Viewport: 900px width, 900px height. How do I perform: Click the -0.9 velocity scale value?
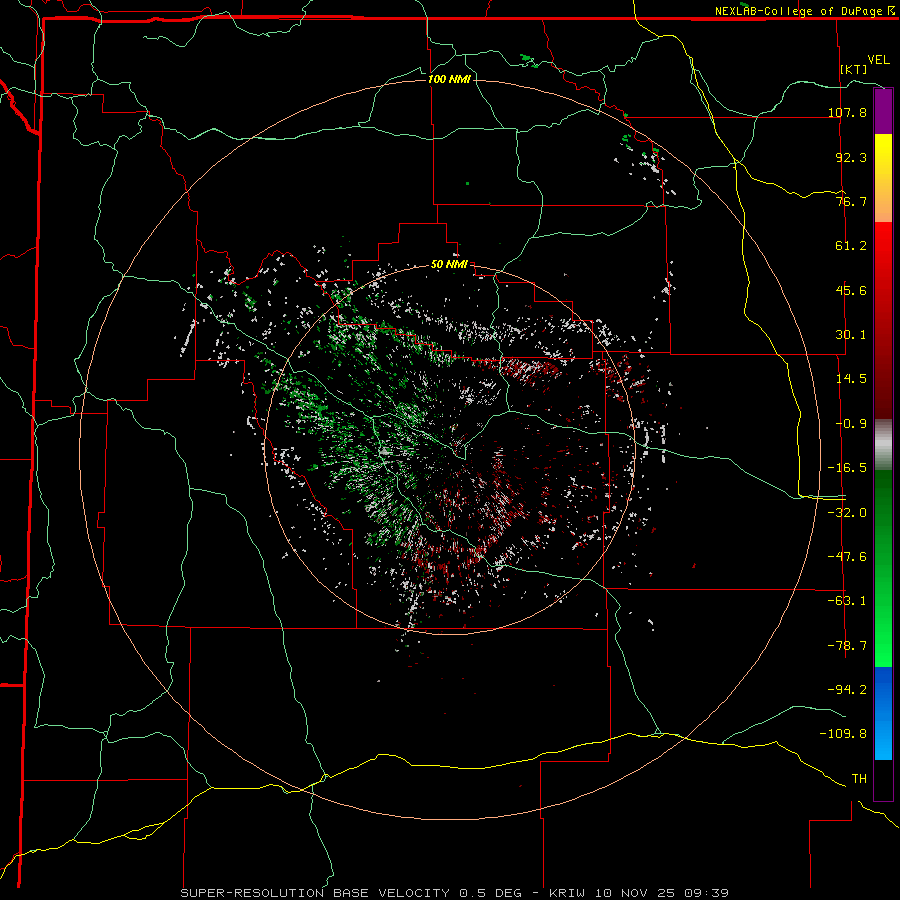pos(851,424)
